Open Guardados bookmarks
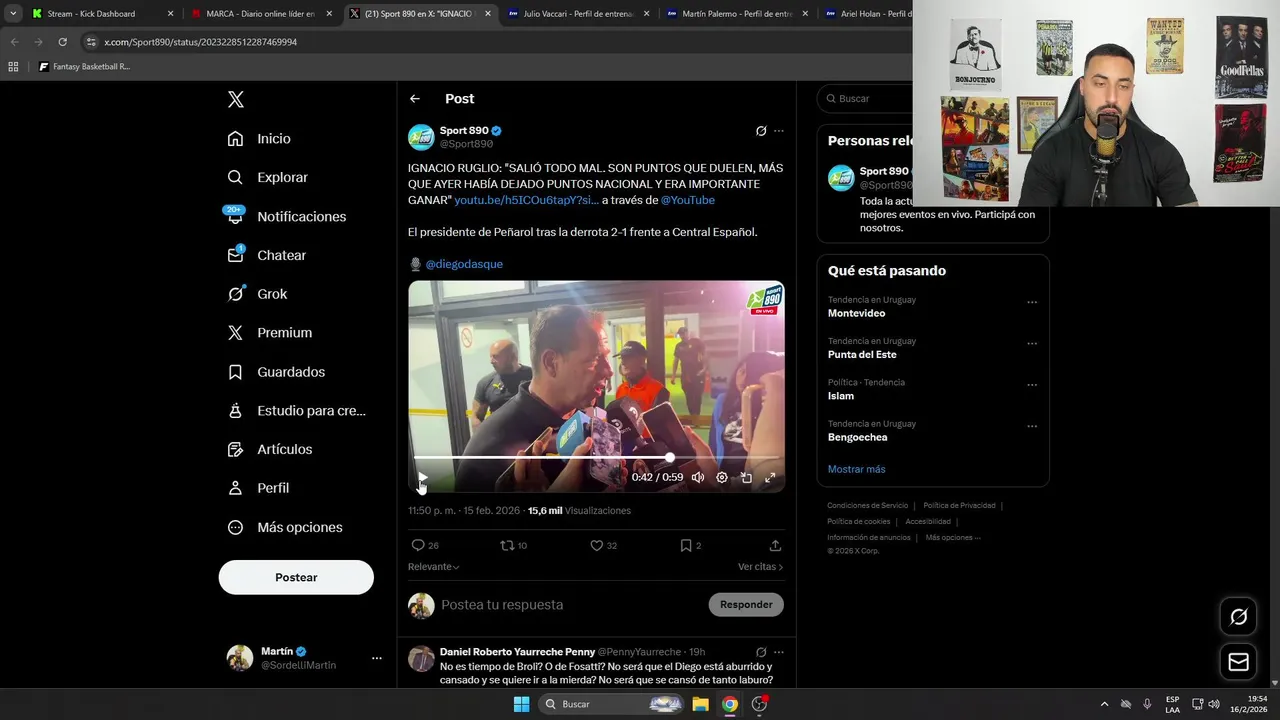This screenshot has width=1280, height=720. pos(276,372)
